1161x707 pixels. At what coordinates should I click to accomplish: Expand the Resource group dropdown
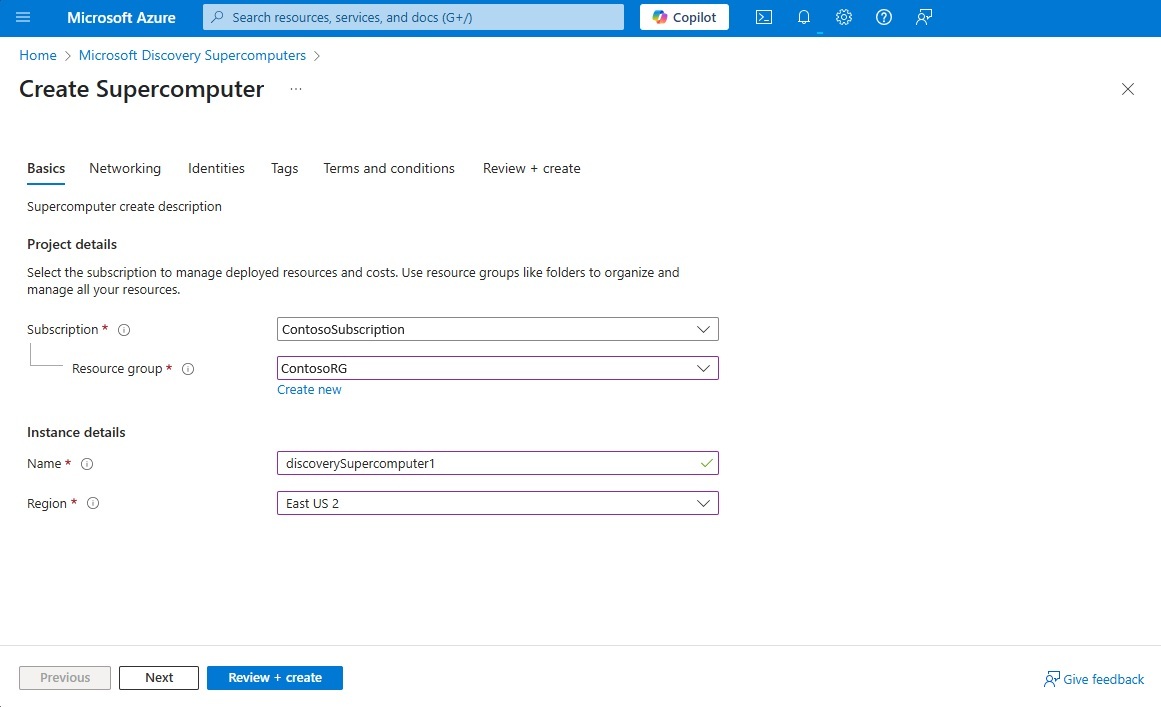coord(498,368)
